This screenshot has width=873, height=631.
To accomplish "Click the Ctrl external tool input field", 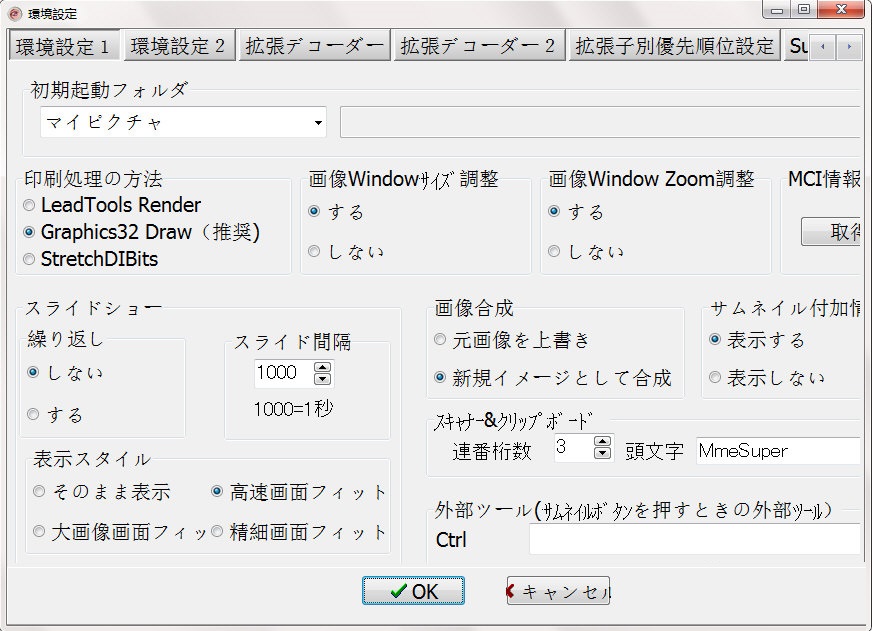I will click(694, 539).
